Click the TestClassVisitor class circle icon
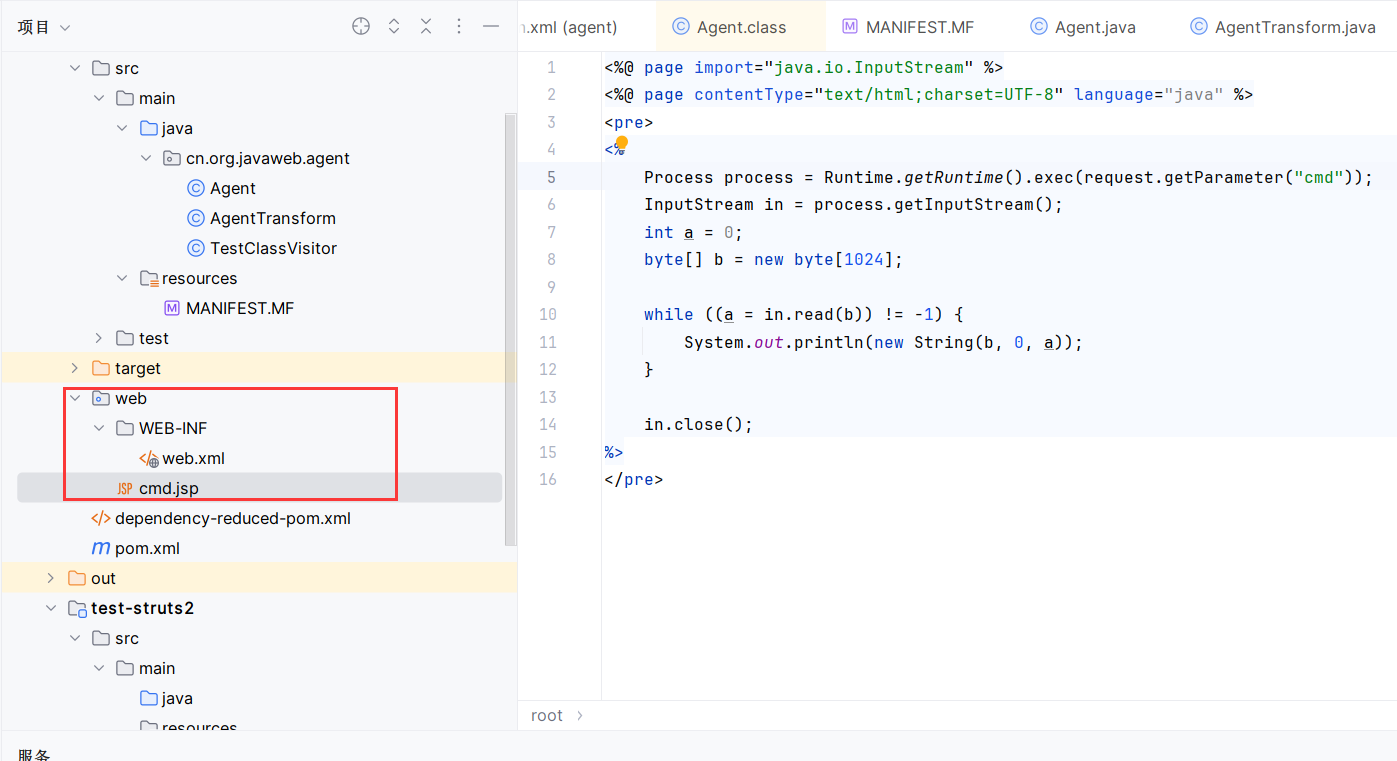 point(196,248)
